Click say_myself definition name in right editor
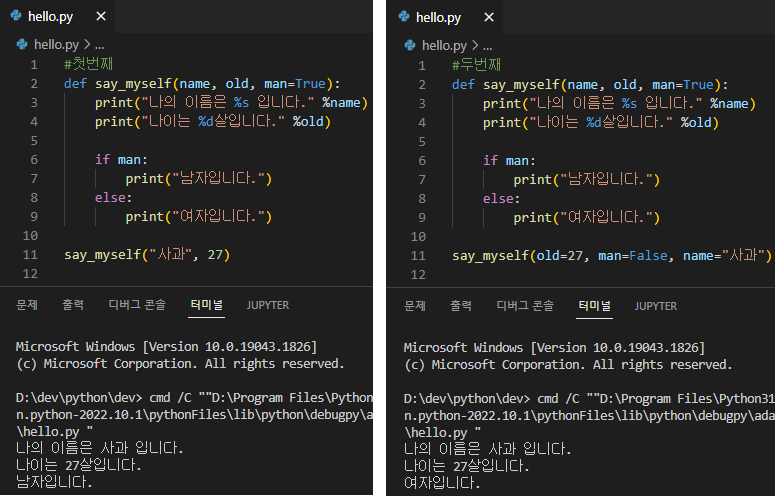The height and width of the screenshot is (496, 775). 521,84
